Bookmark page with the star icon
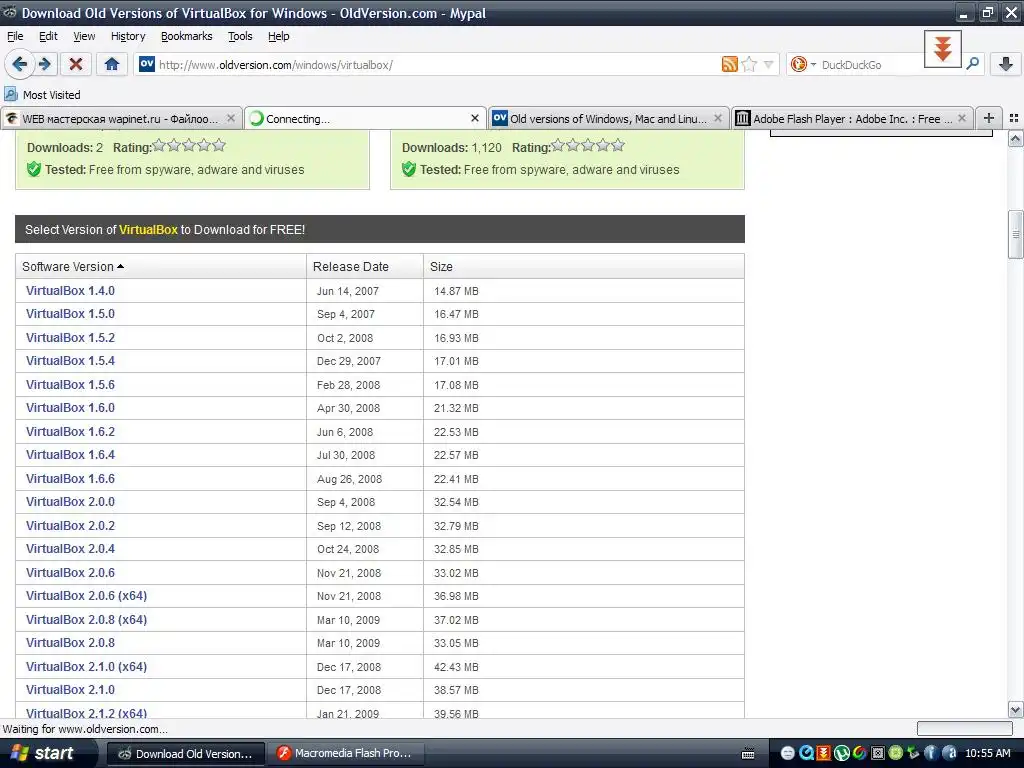Screen dimensions: 1024x768 749,64
